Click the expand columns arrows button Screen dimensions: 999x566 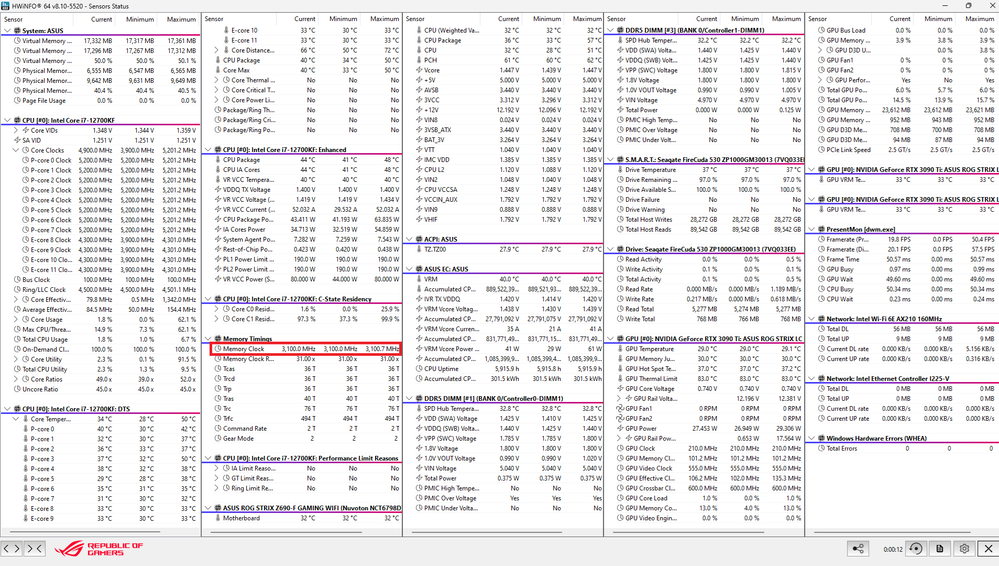coord(12,548)
